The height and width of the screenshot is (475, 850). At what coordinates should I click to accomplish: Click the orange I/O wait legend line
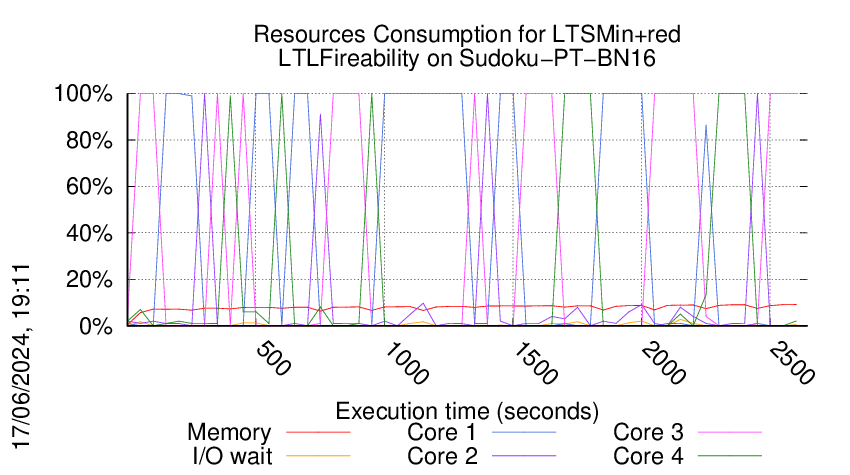pos(318,456)
